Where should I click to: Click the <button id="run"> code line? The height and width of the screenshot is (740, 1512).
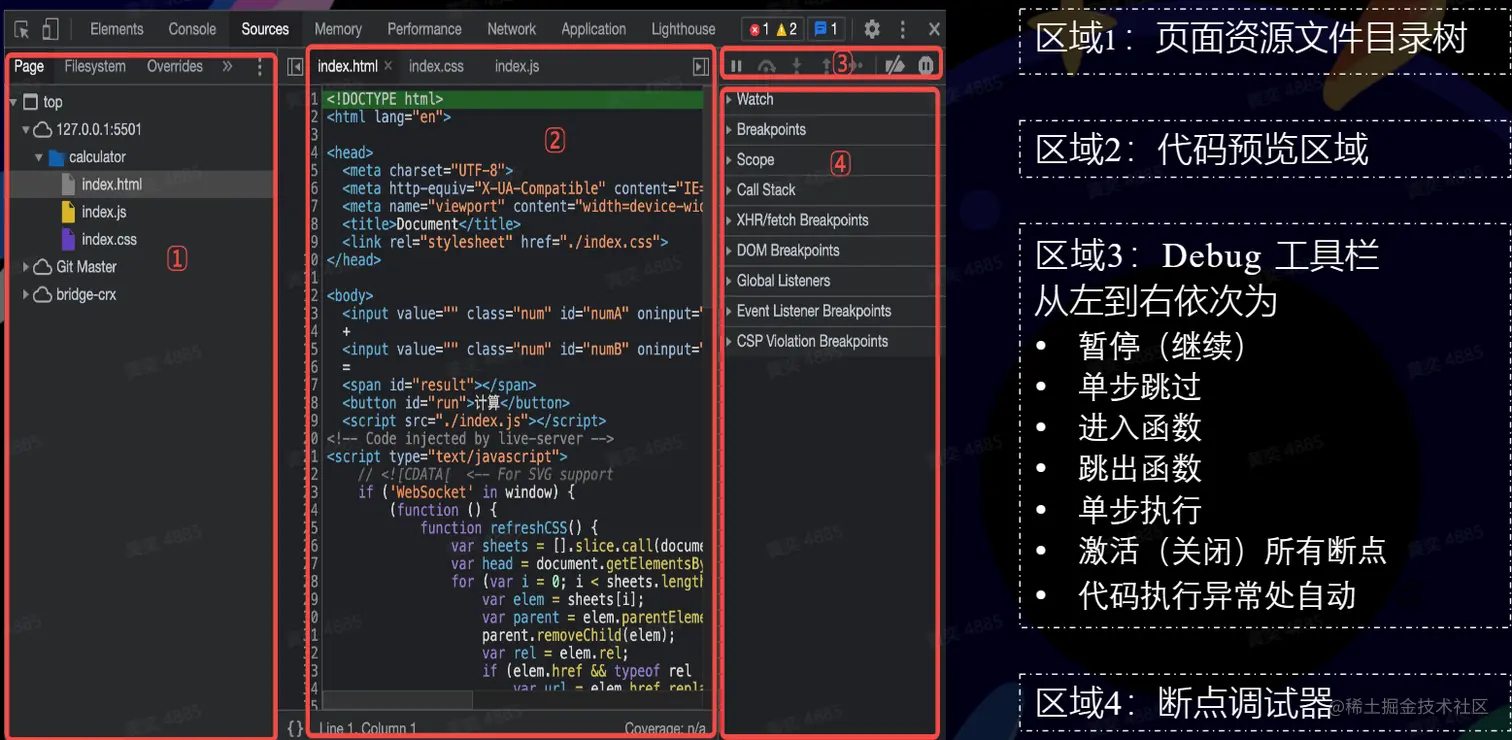(456, 403)
